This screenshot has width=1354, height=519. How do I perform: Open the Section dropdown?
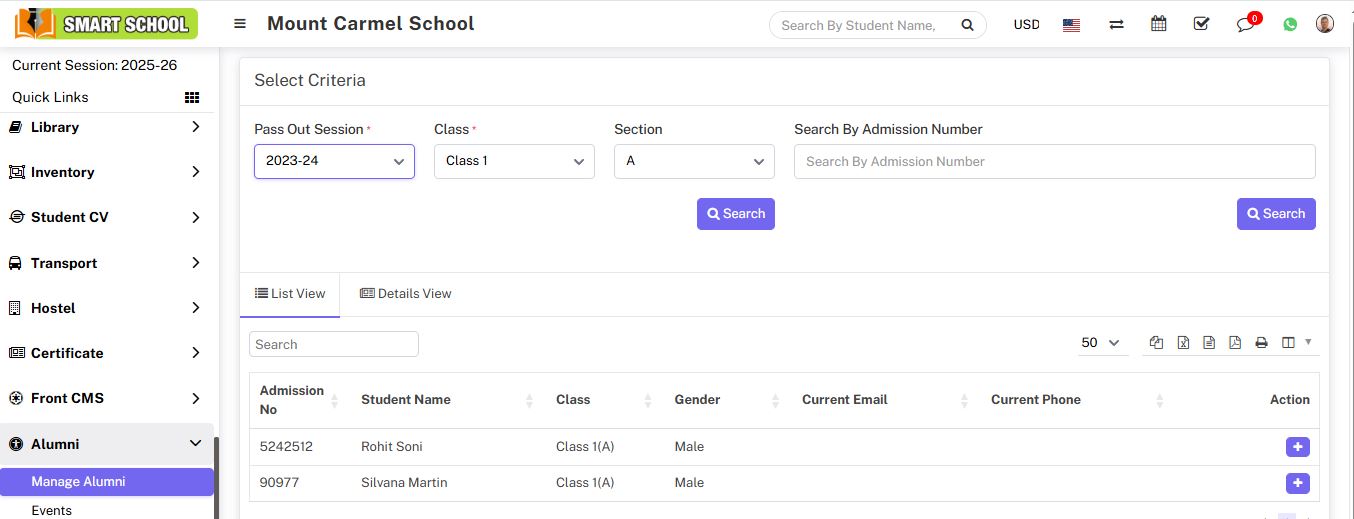694,161
